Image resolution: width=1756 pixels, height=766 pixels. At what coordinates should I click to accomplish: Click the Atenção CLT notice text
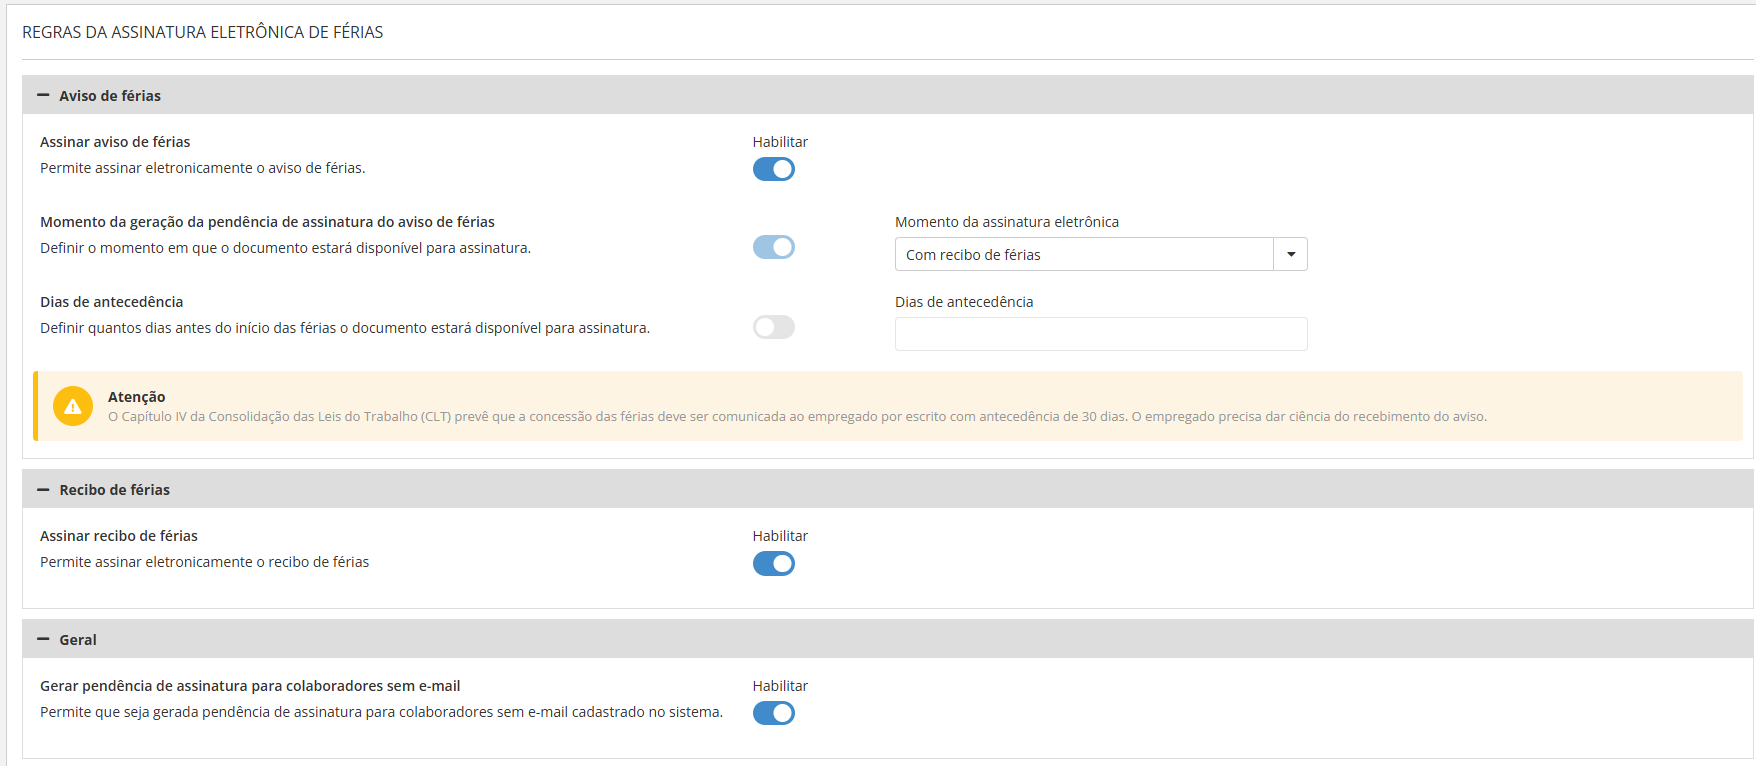click(x=797, y=417)
